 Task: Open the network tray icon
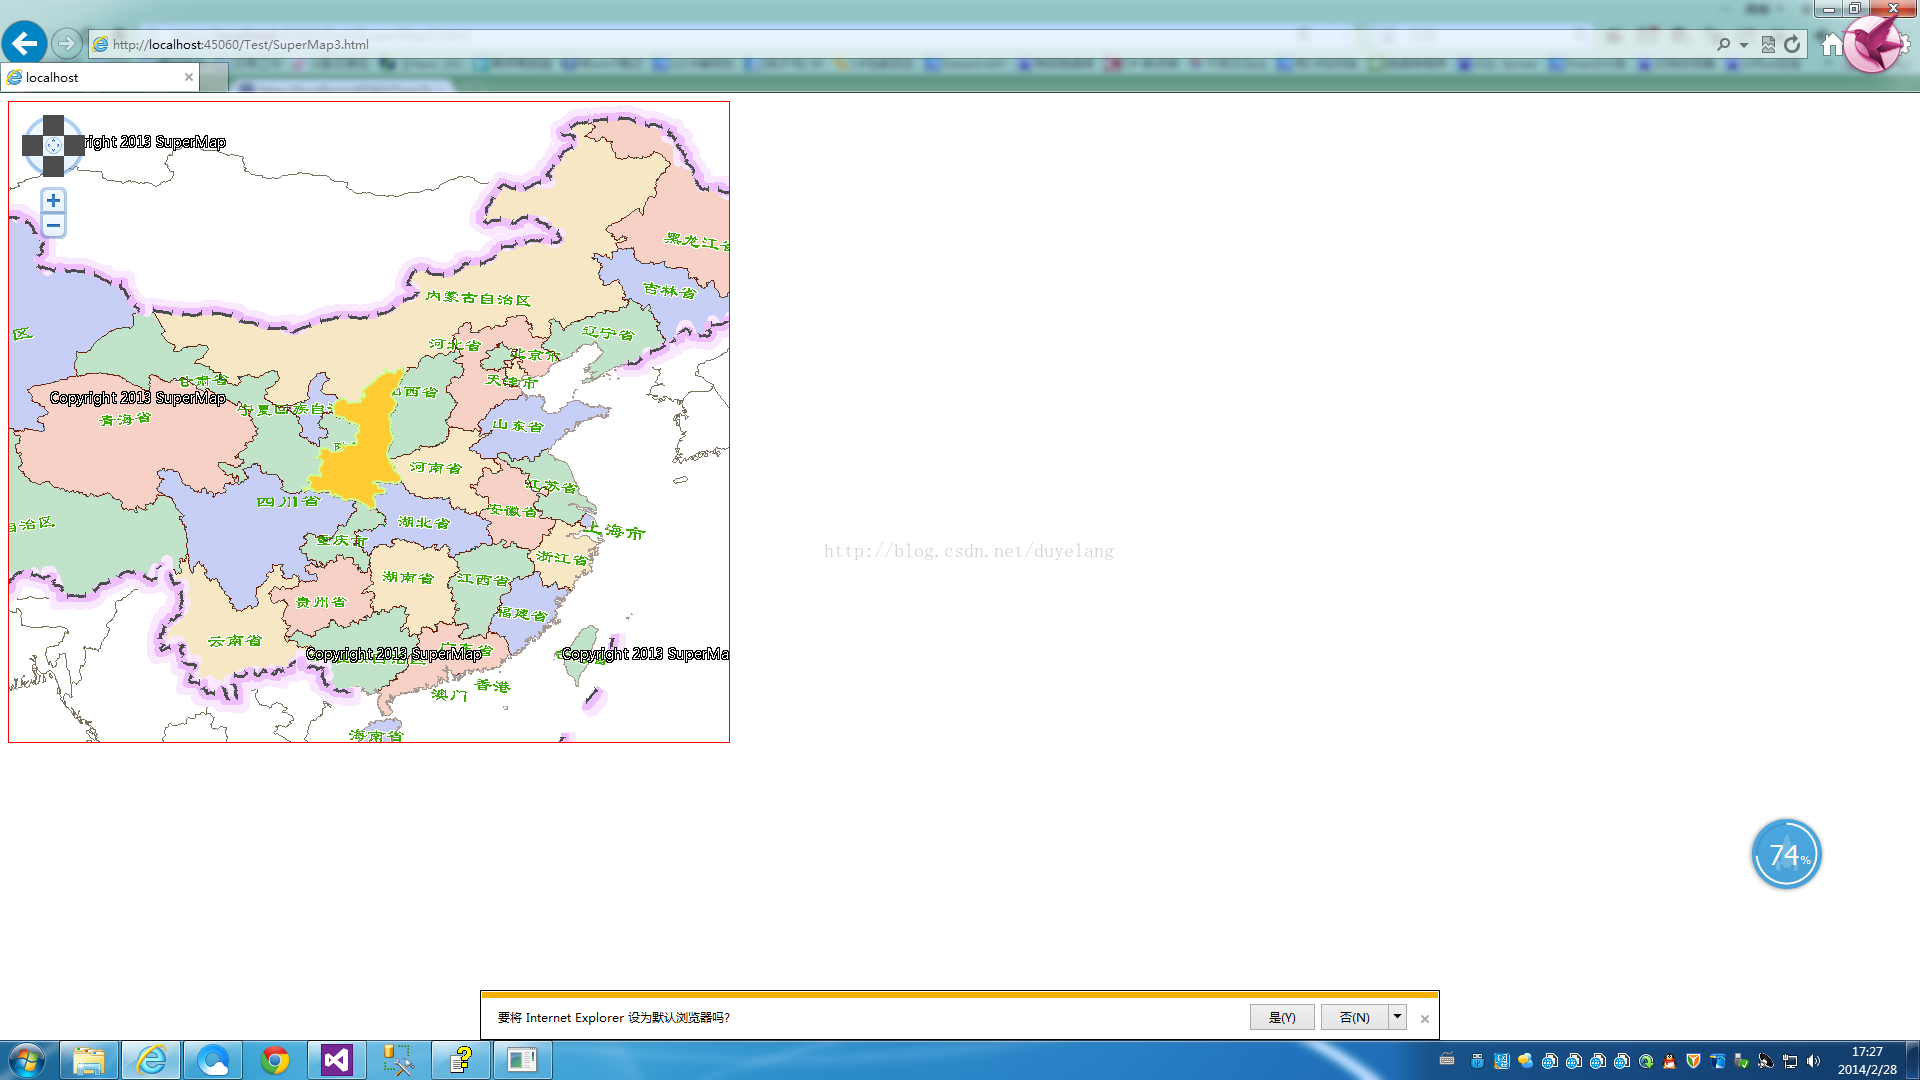click(x=1789, y=1061)
